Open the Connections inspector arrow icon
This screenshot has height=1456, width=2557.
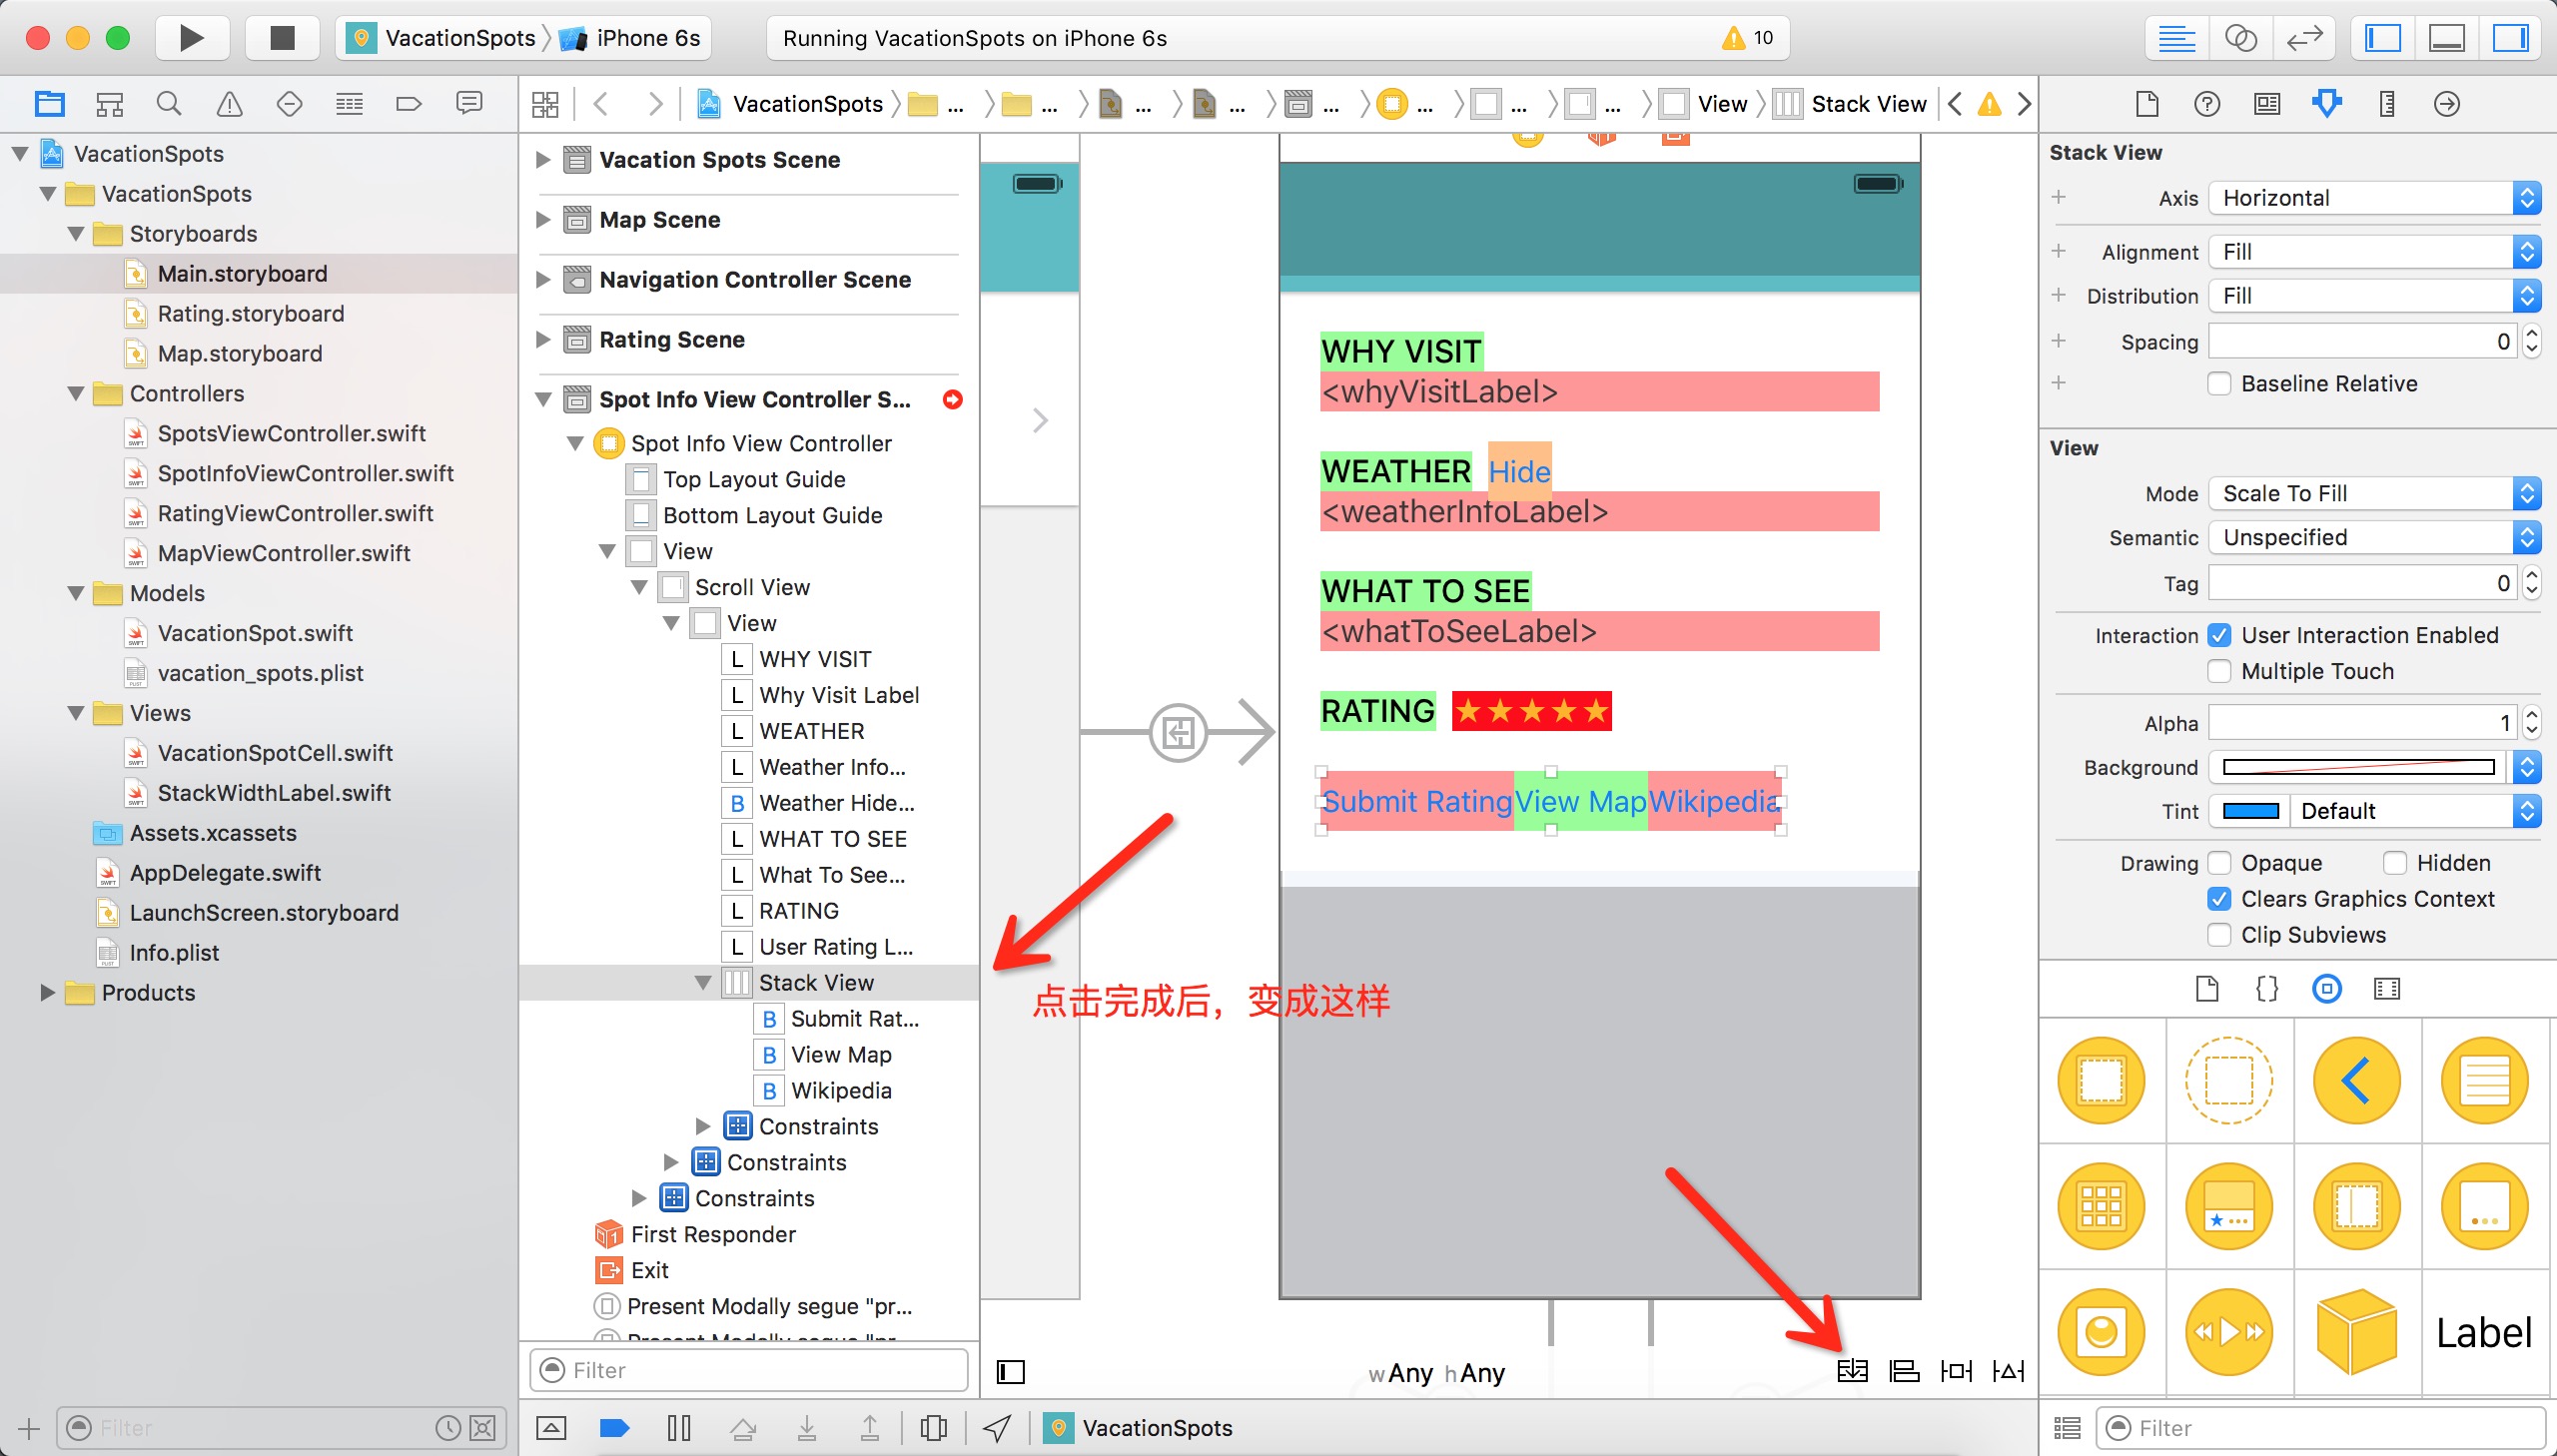2446,104
